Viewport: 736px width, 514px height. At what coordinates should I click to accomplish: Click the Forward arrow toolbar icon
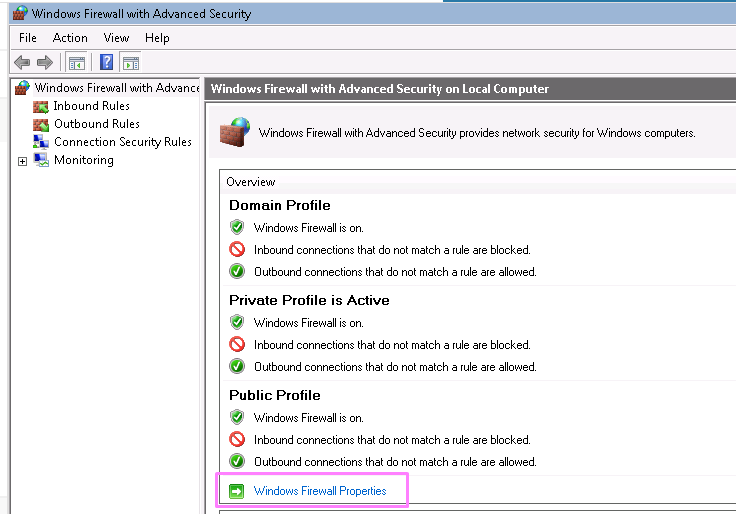click(45, 62)
